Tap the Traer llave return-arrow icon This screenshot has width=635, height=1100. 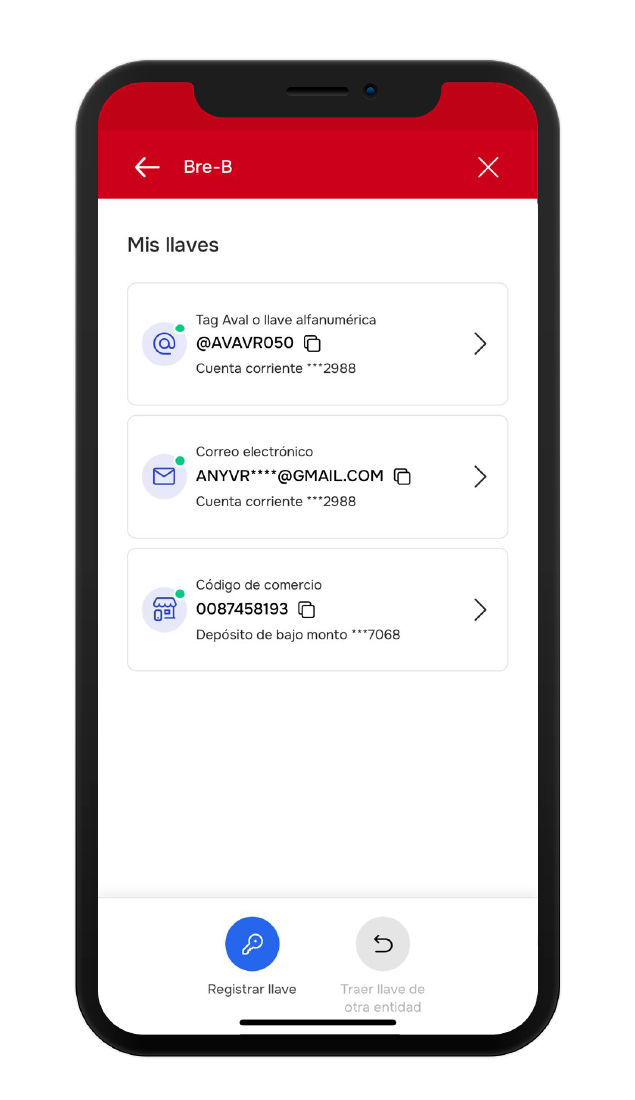[x=383, y=944]
